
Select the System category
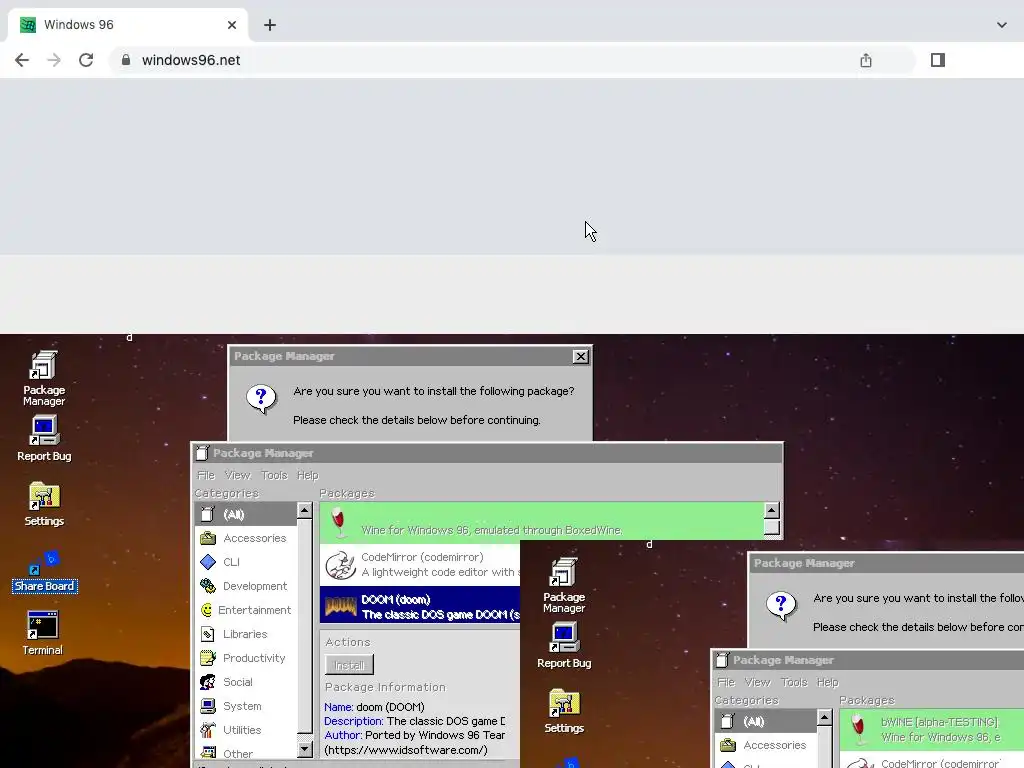click(x=246, y=706)
